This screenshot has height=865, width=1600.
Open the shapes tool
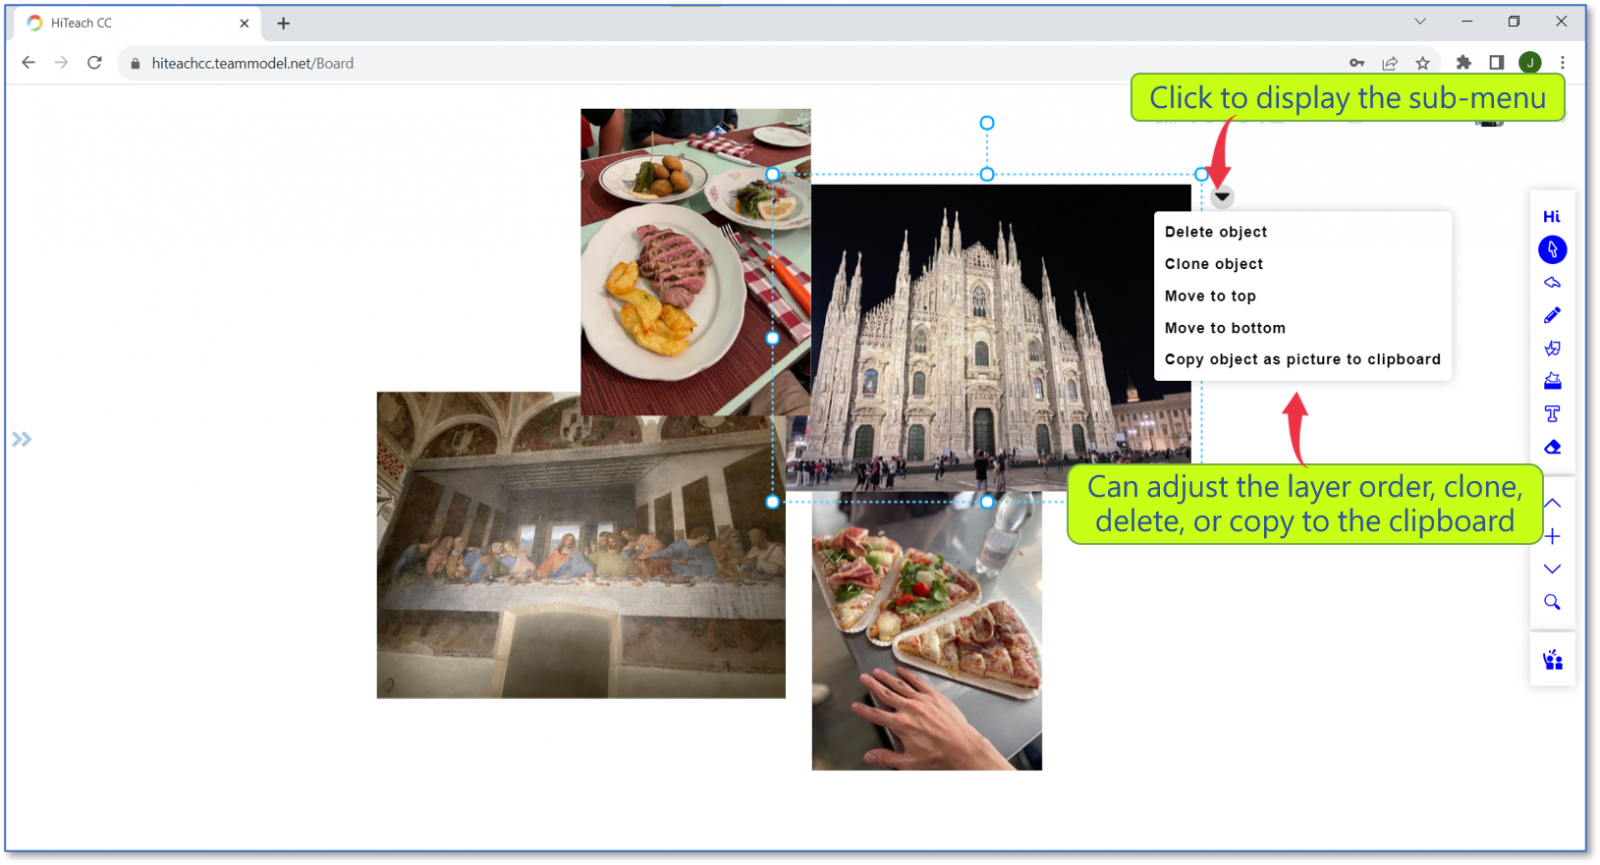click(x=1552, y=349)
